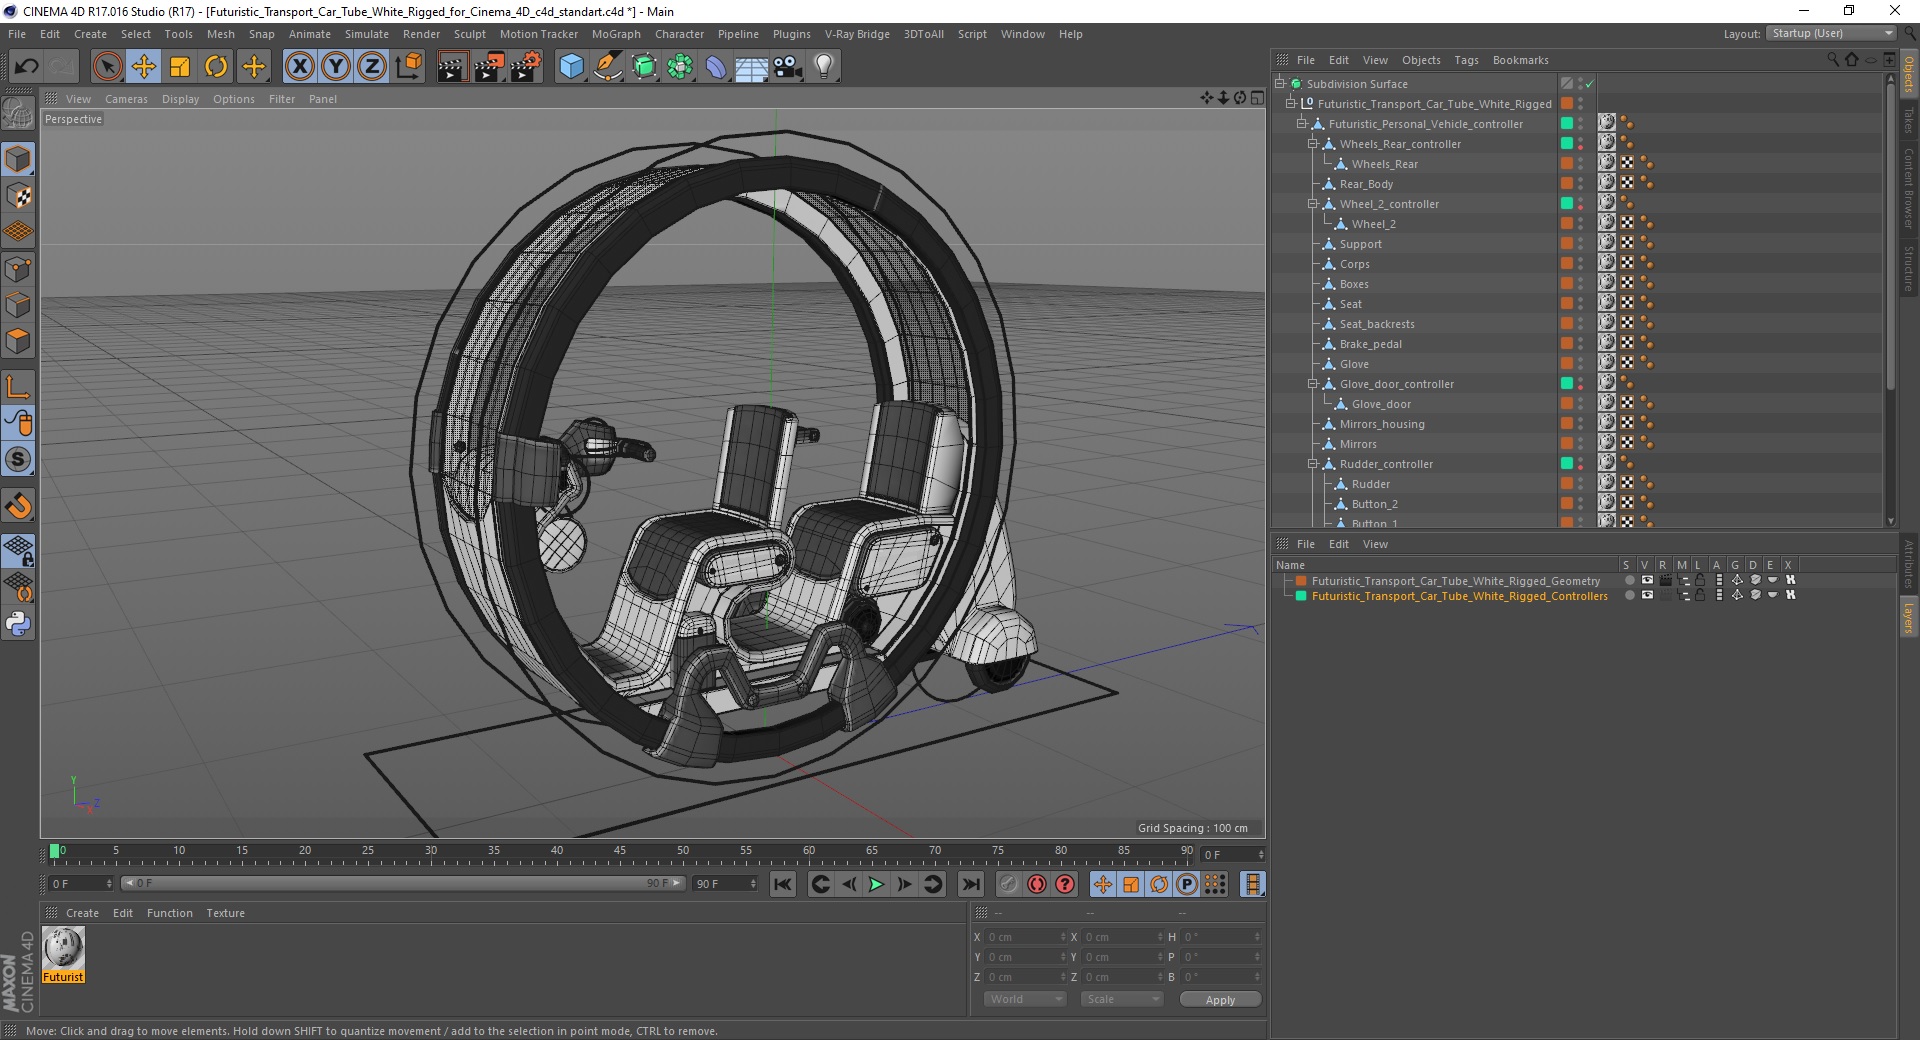Viewport: 1920px width, 1040px height.
Task: Switch to Model mode in left toolbar
Action: click(x=18, y=159)
